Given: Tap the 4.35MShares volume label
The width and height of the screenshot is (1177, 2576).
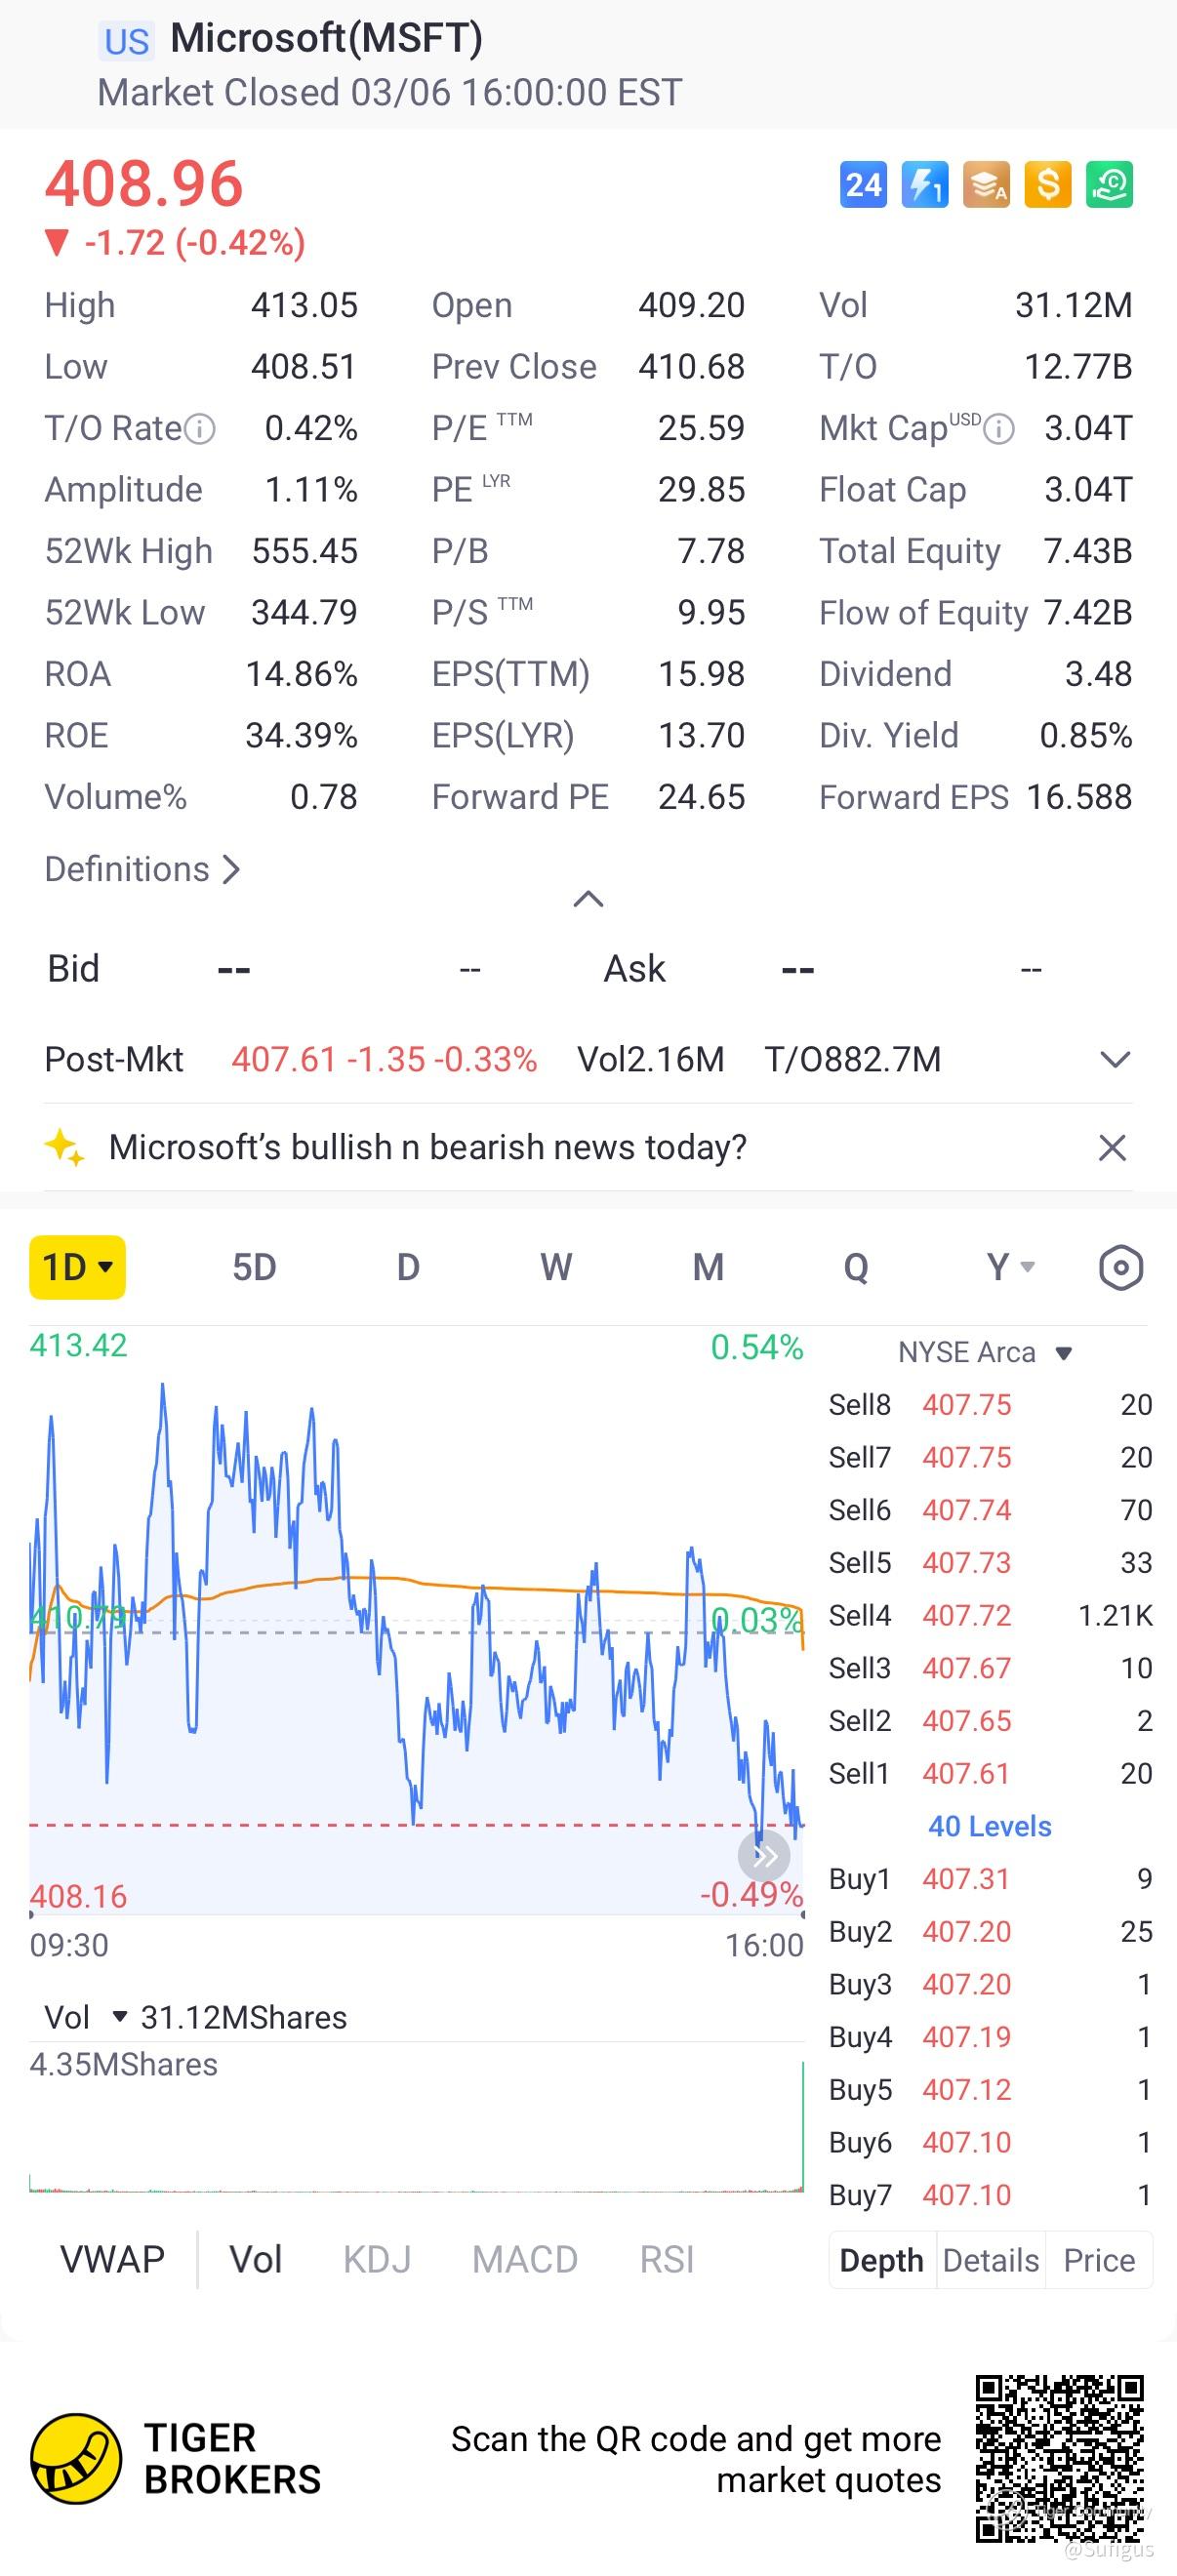Looking at the screenshot, I should (x=124, y=2064).
